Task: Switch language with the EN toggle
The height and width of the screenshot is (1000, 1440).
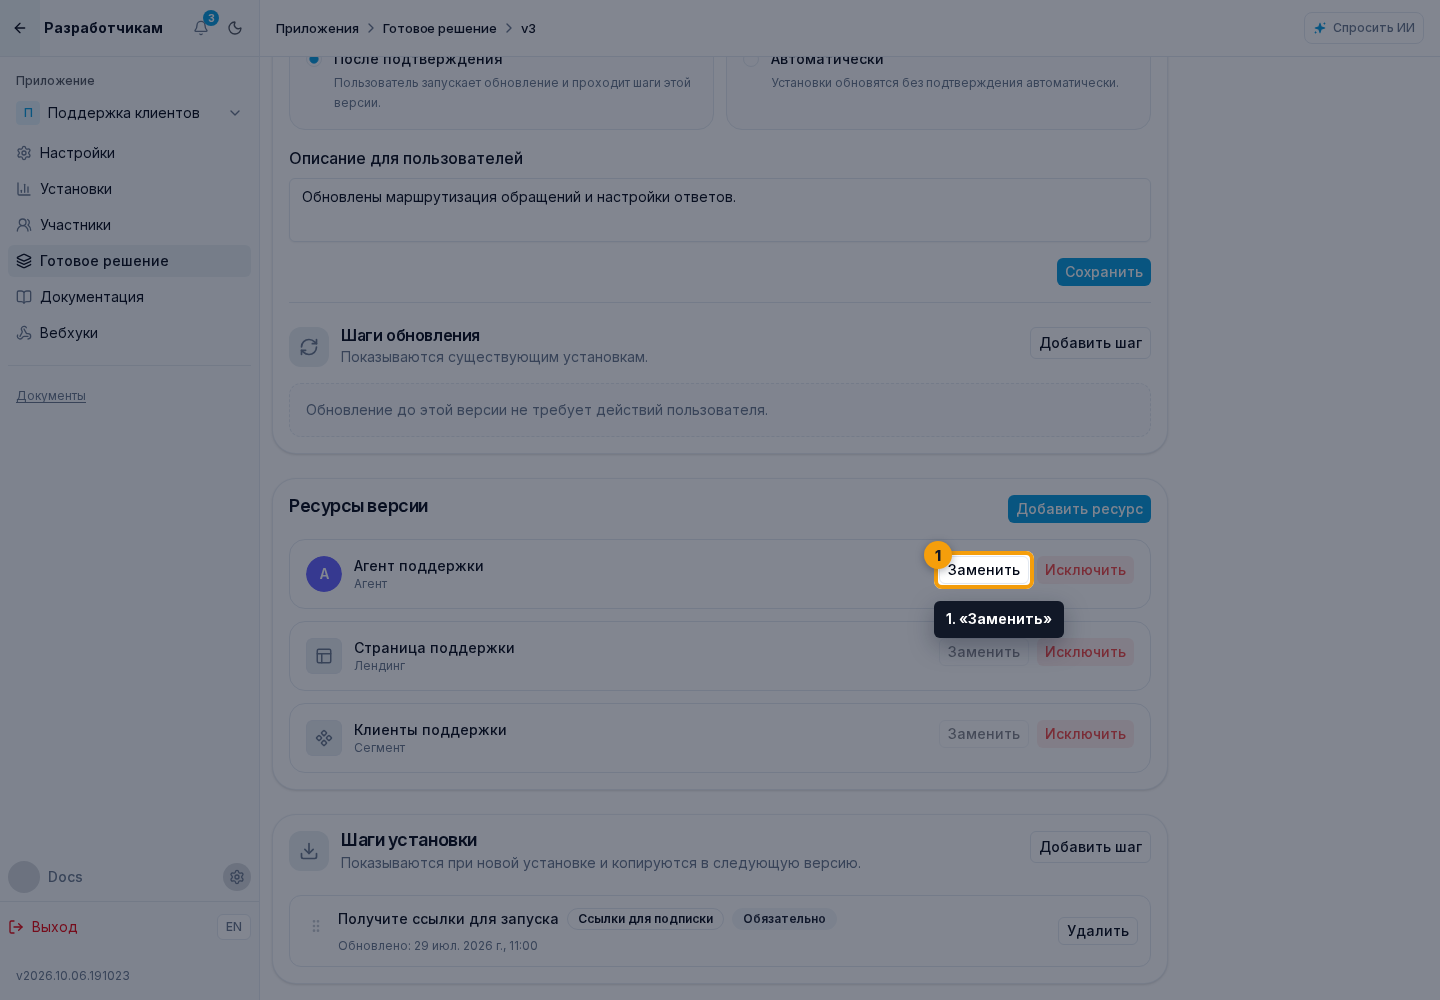Action: tap(234, 927)
